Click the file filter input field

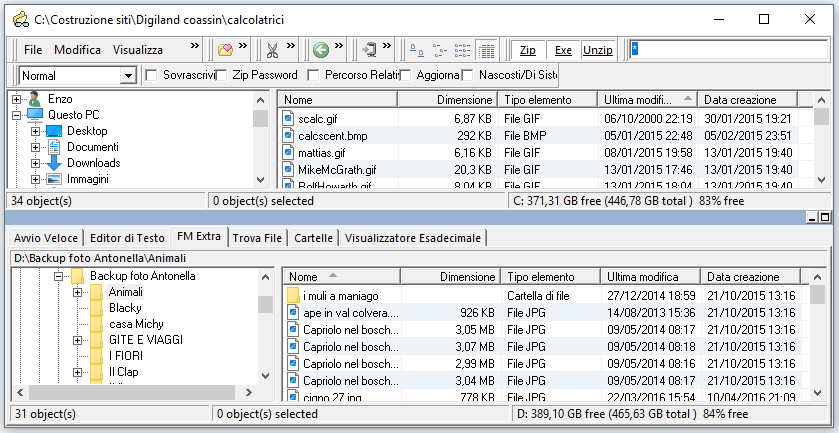click(x=729, y=50)
